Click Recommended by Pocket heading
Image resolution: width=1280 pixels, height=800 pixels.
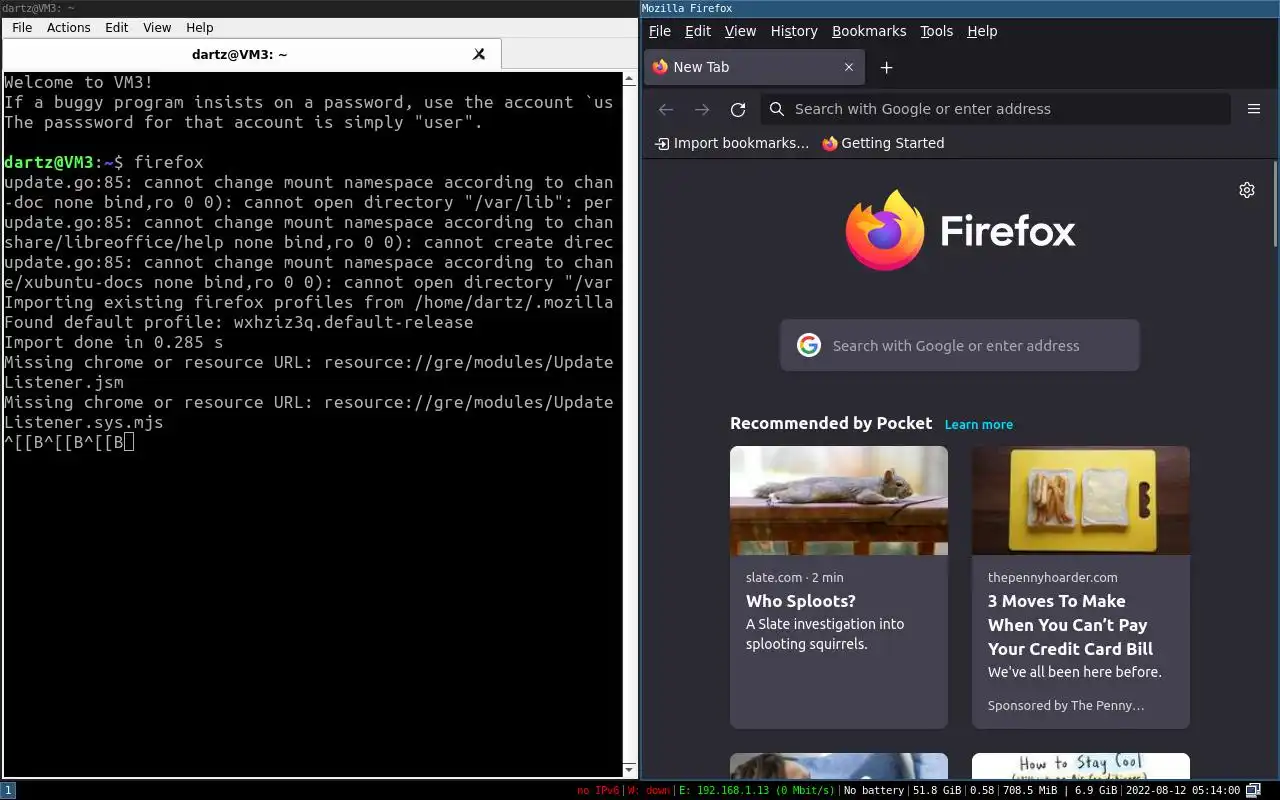[x=831, y=423]
